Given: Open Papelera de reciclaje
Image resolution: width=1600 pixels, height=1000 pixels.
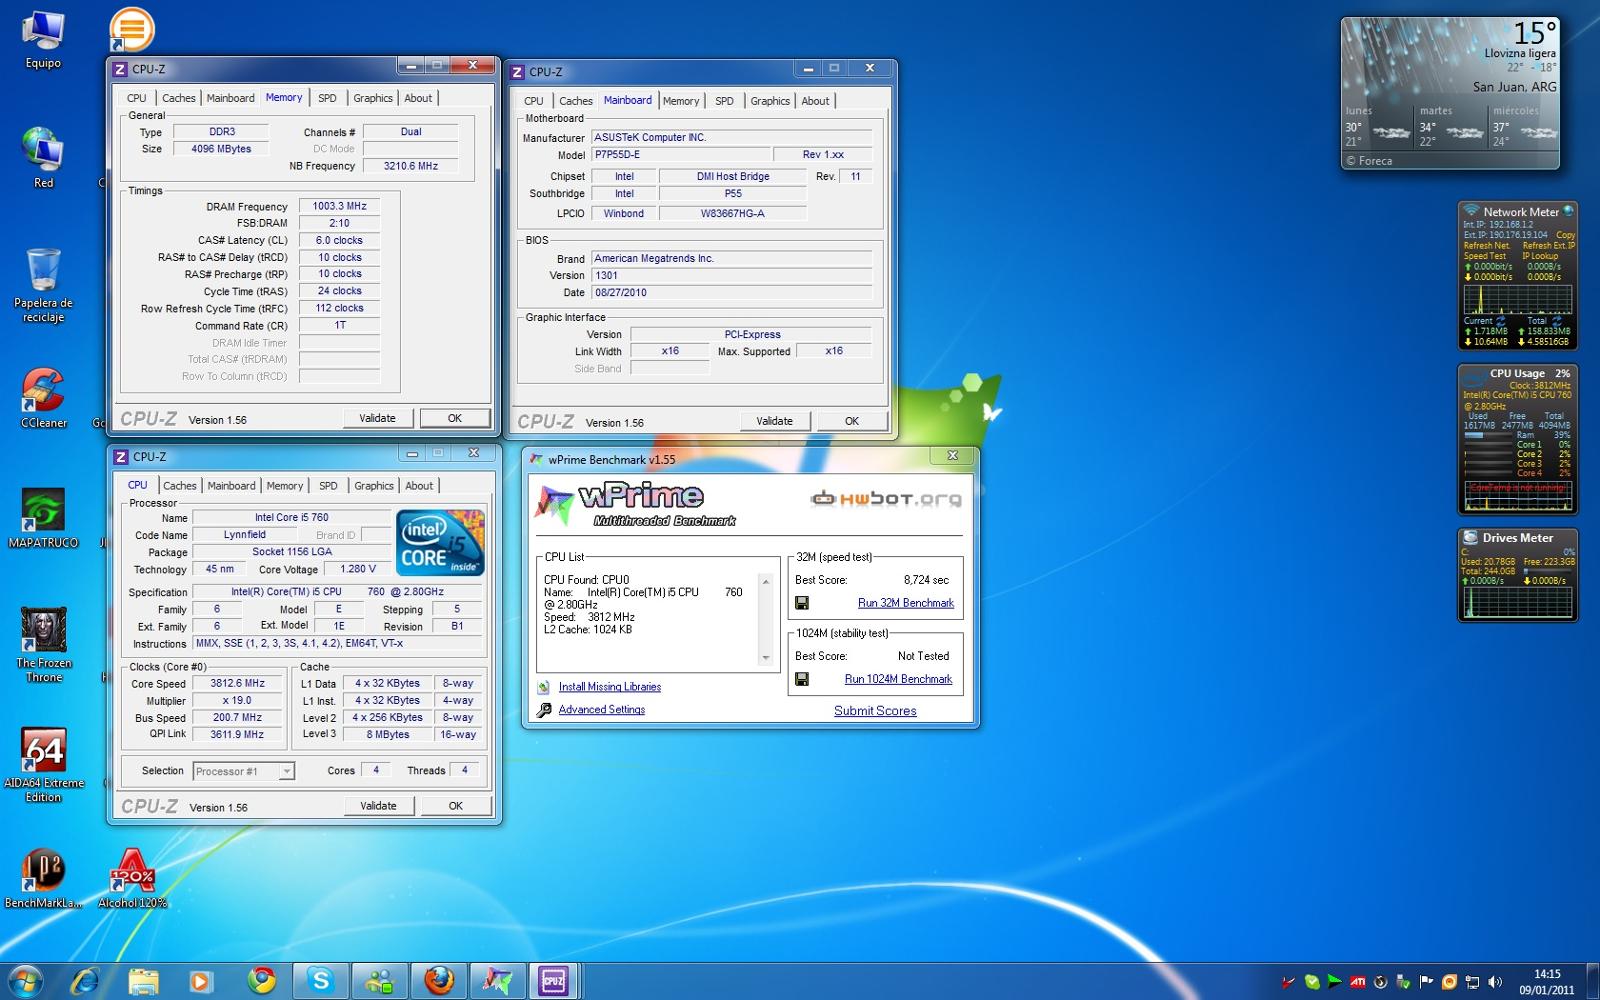Looking at the screenshot, I should click(x=43, y=283).
